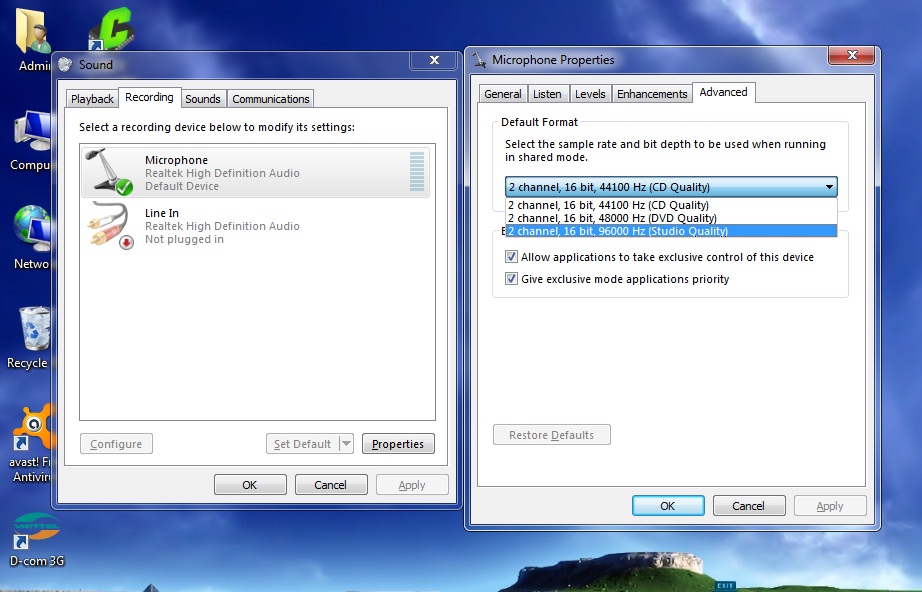Select the Microphone device icon
922x592 pixels.
pyautogui.click(x=109, y=171)
